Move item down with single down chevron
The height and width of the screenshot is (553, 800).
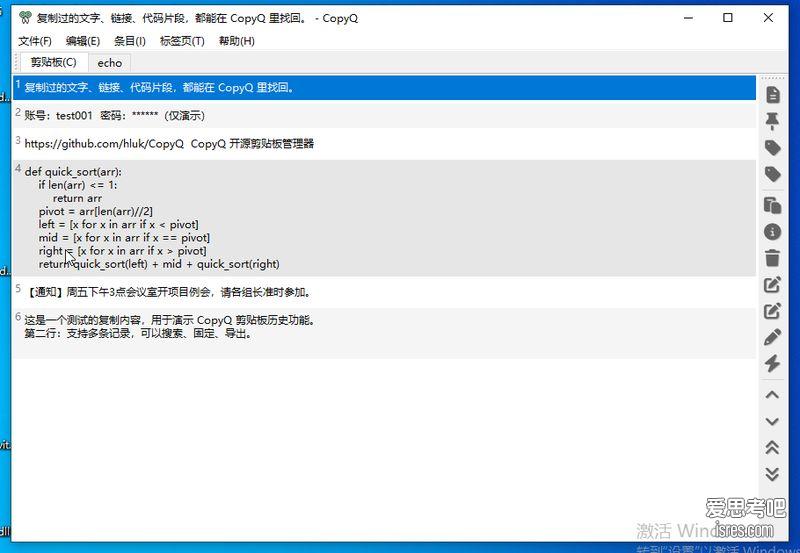[772, 421]
